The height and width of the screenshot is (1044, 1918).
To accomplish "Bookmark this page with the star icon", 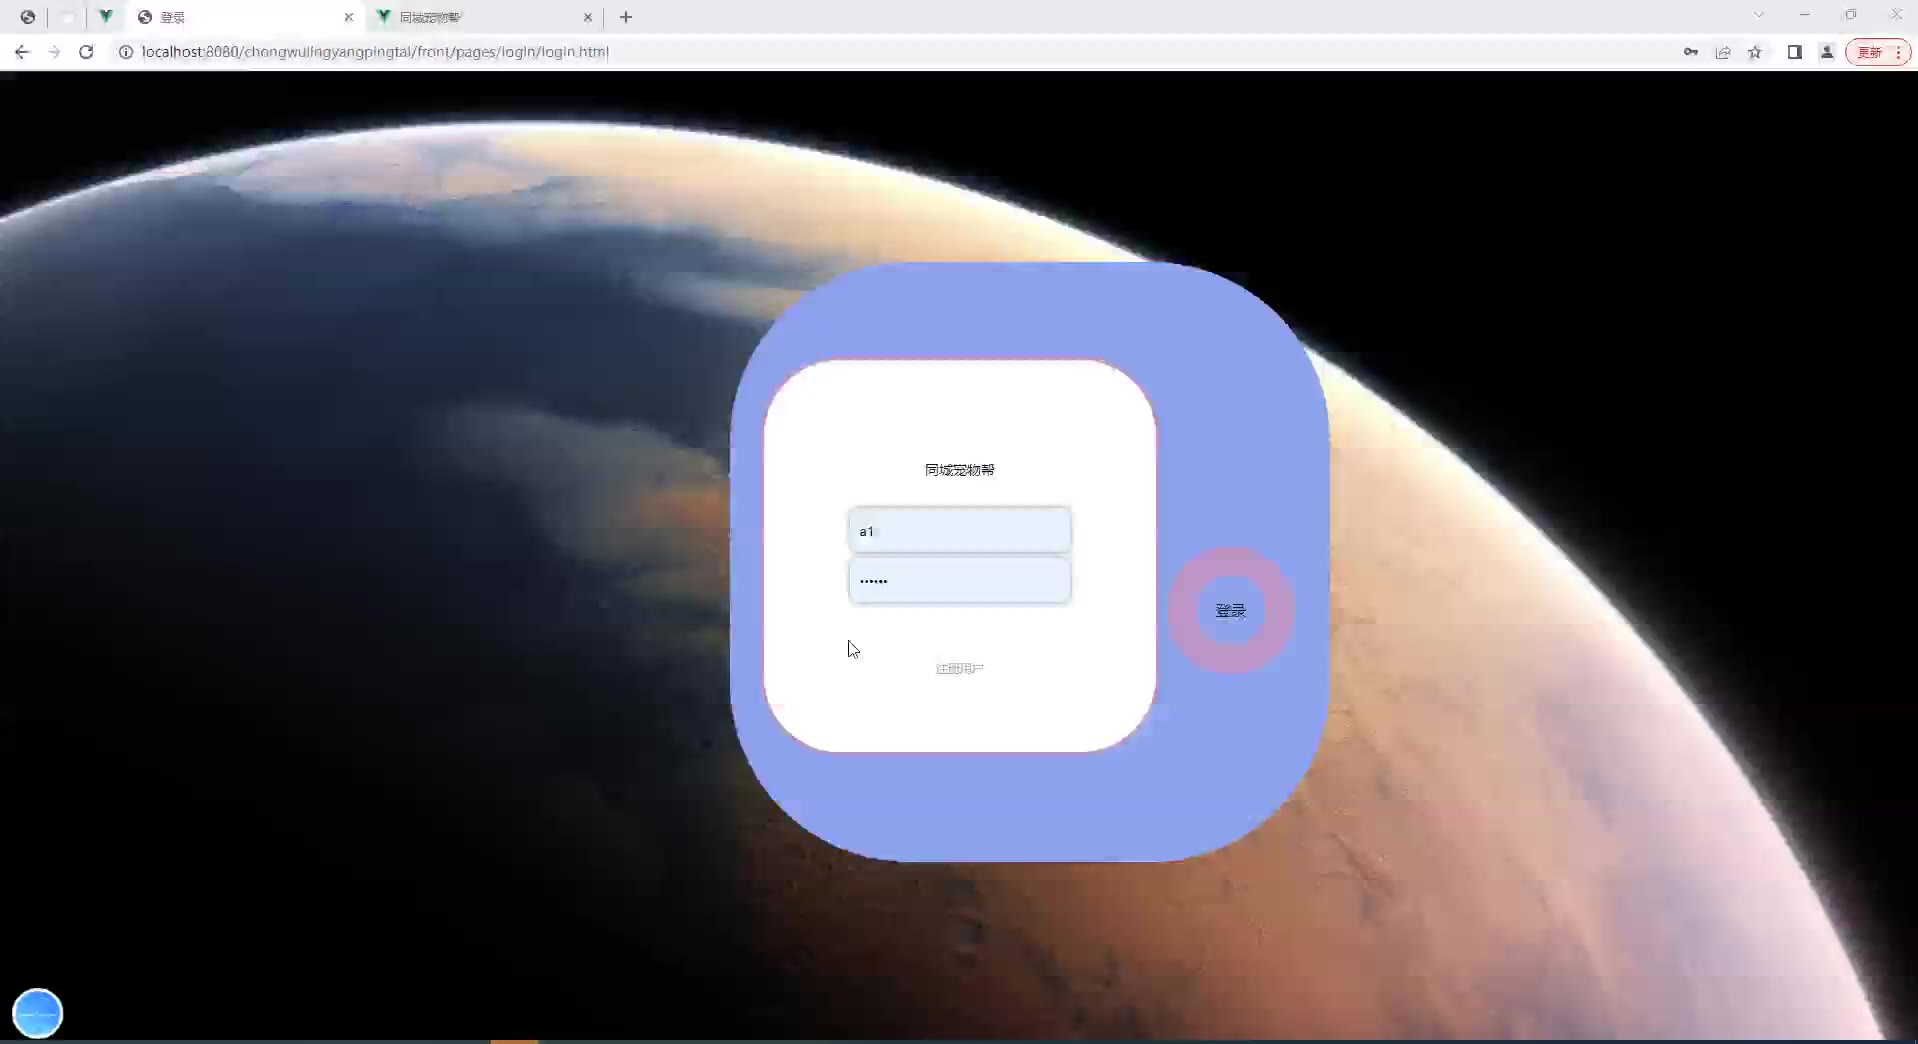I will [1755, 52].
